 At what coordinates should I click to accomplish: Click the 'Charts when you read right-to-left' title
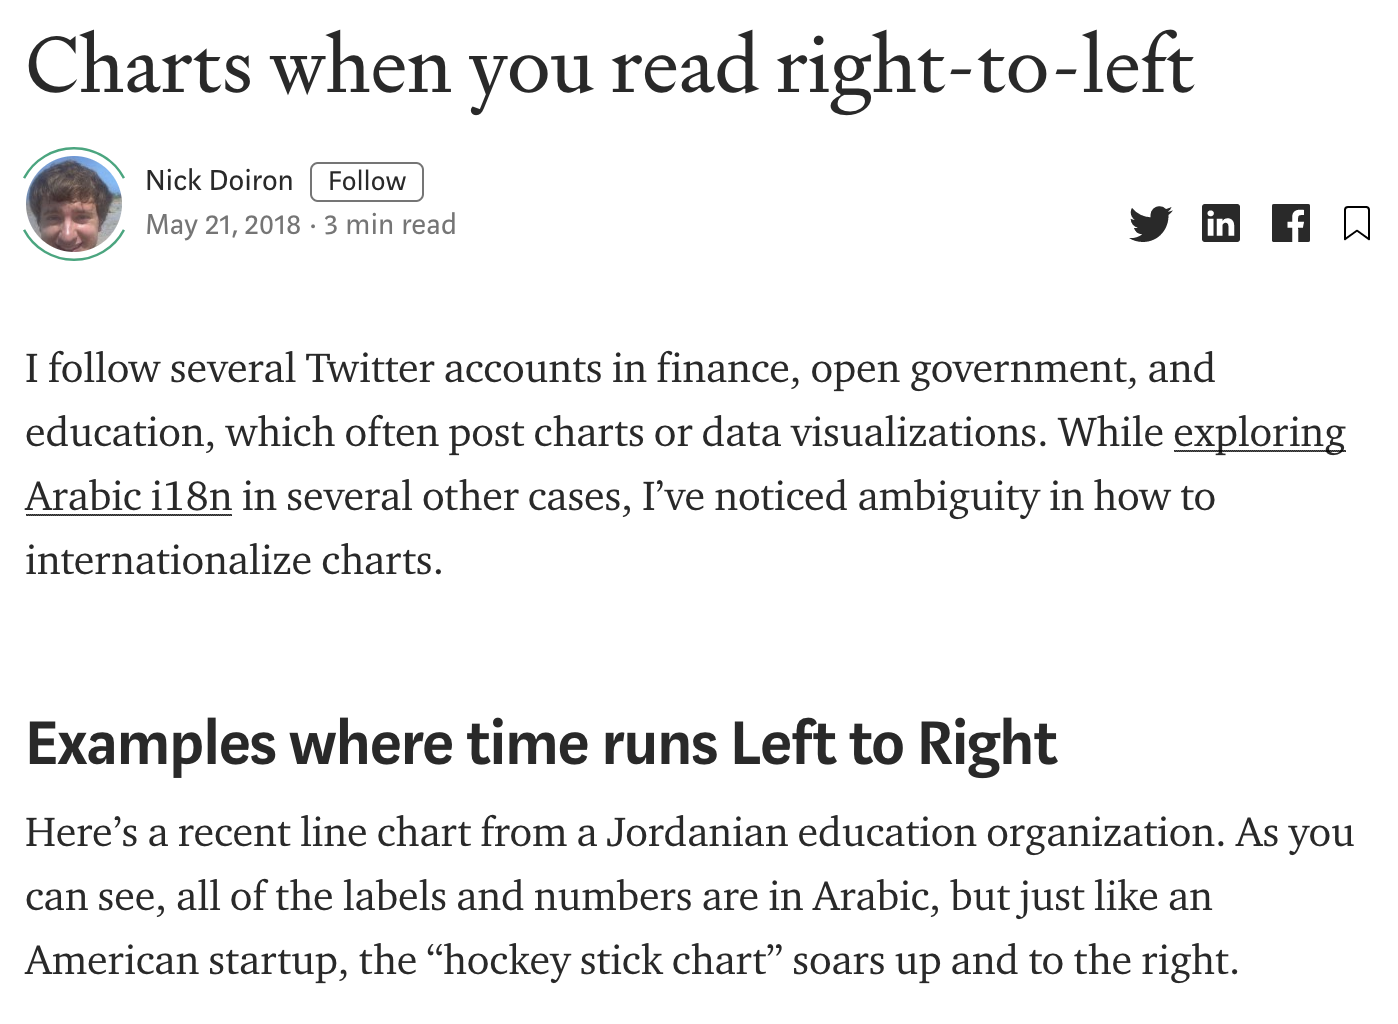click(609, 68)
